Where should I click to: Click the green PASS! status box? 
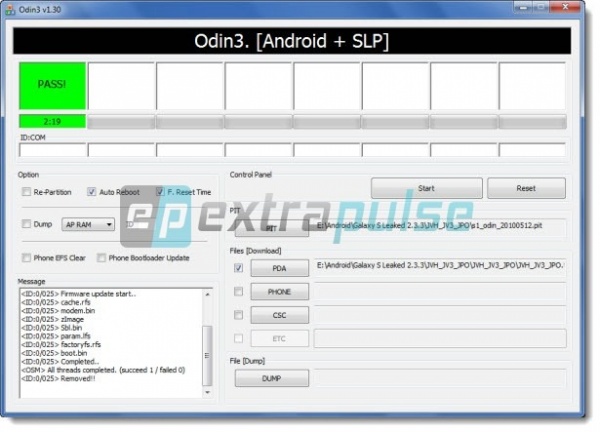52,86
